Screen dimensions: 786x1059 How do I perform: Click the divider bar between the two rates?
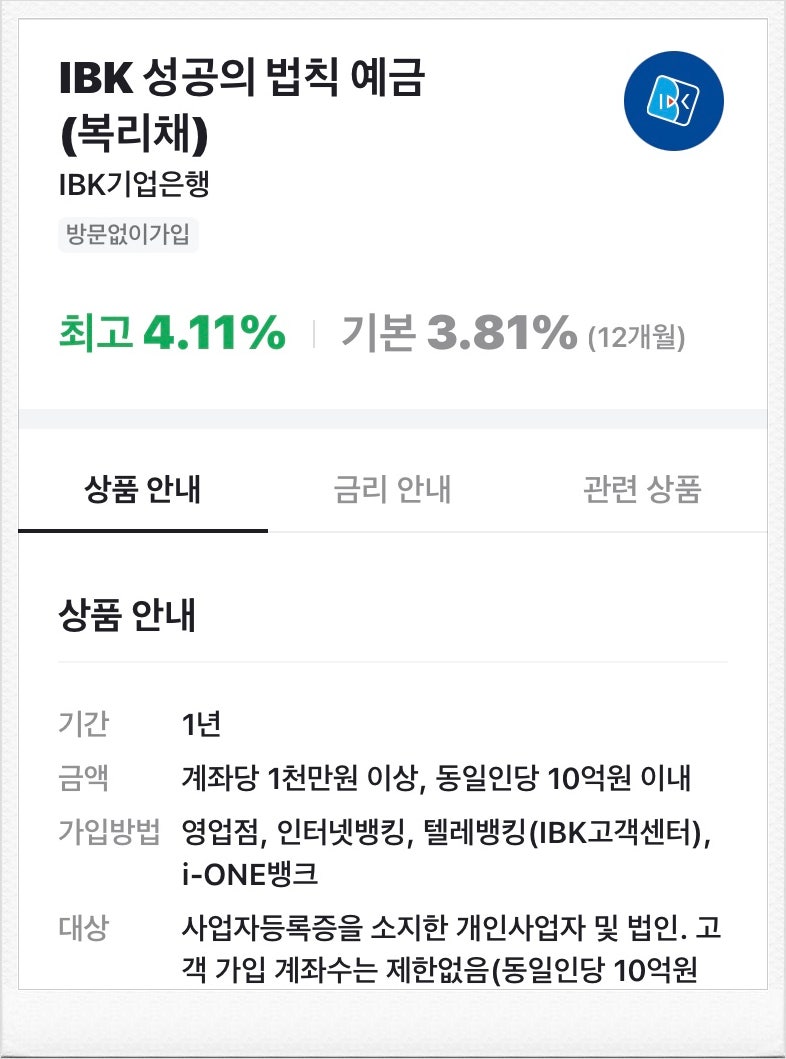click(x=312, y=335)
